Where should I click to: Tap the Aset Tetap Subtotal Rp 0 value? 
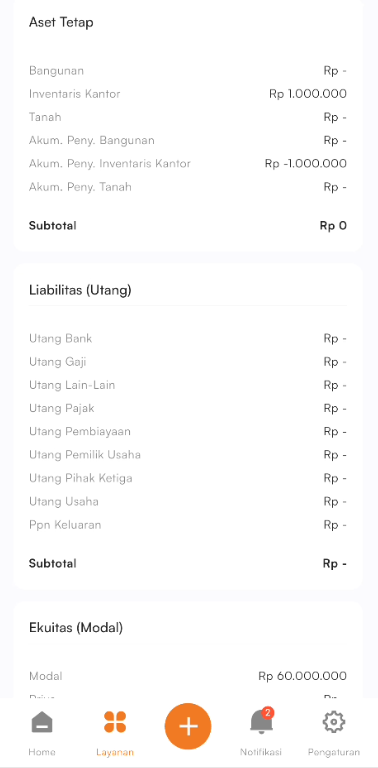pos(333,226)
